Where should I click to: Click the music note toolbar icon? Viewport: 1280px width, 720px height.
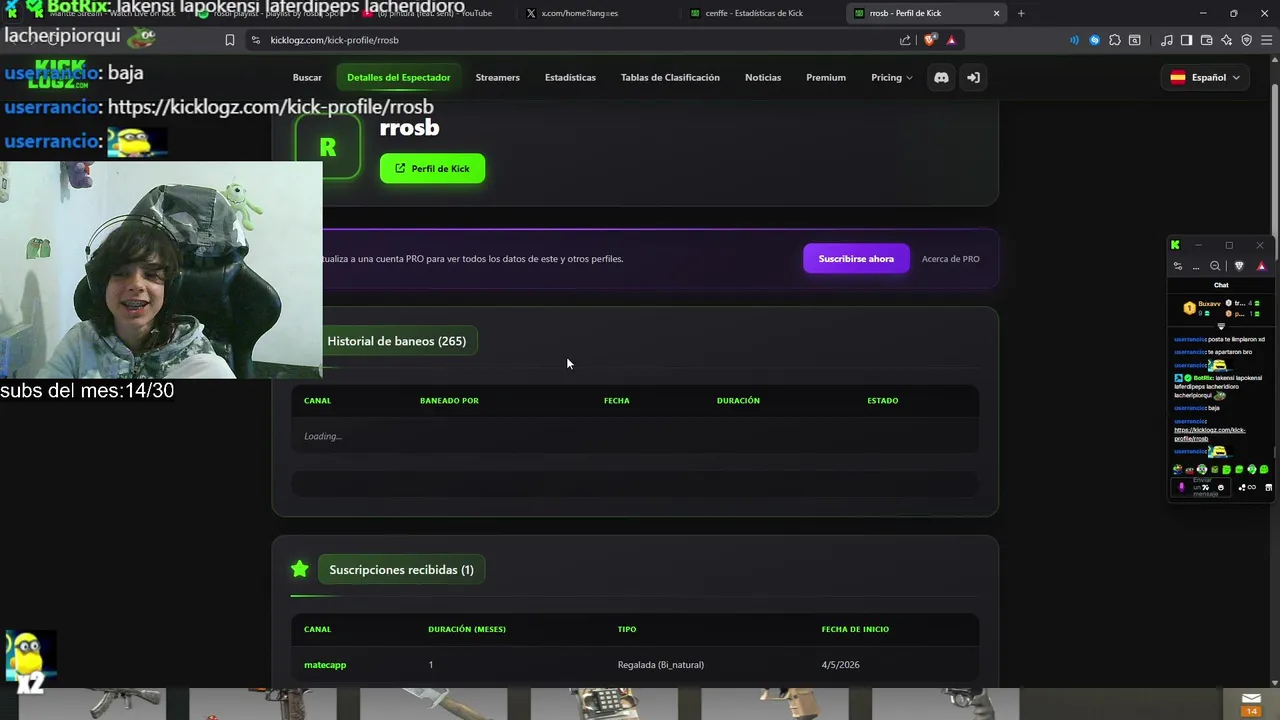[x=1167, y=40]
